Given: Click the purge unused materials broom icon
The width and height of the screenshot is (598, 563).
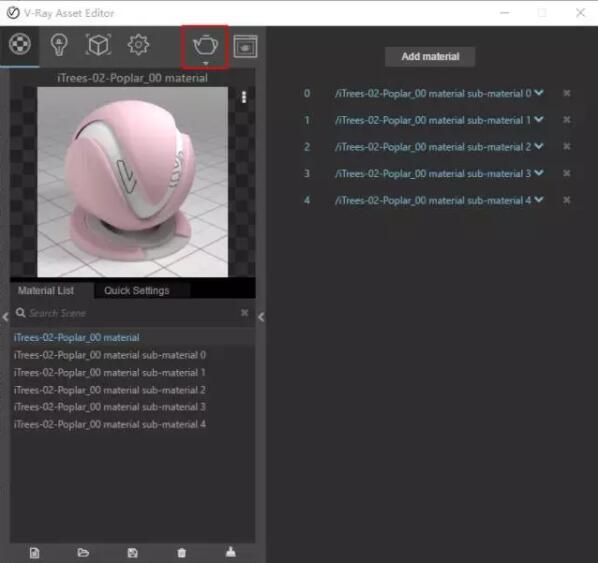Looking at the screenshot, I should (x=231, y=552).
